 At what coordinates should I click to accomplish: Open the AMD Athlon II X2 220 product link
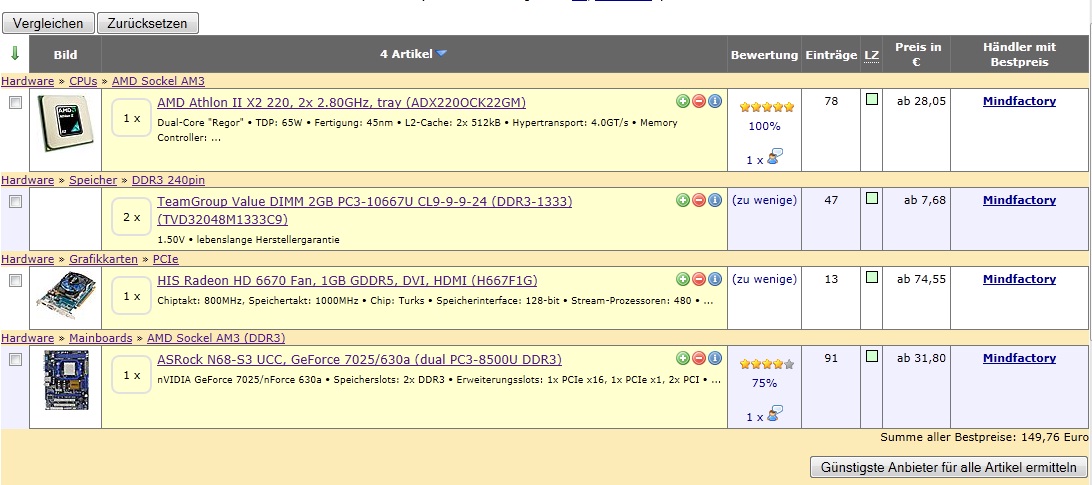pos(341,102)
